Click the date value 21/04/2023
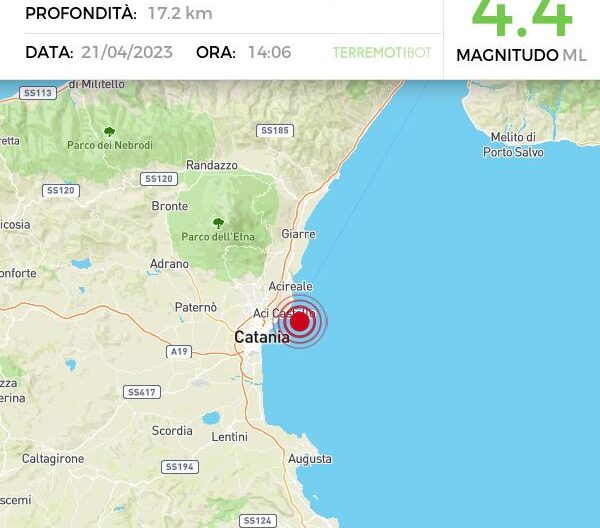The height and width of the screenshot is (528, 600). click(127, 52)
